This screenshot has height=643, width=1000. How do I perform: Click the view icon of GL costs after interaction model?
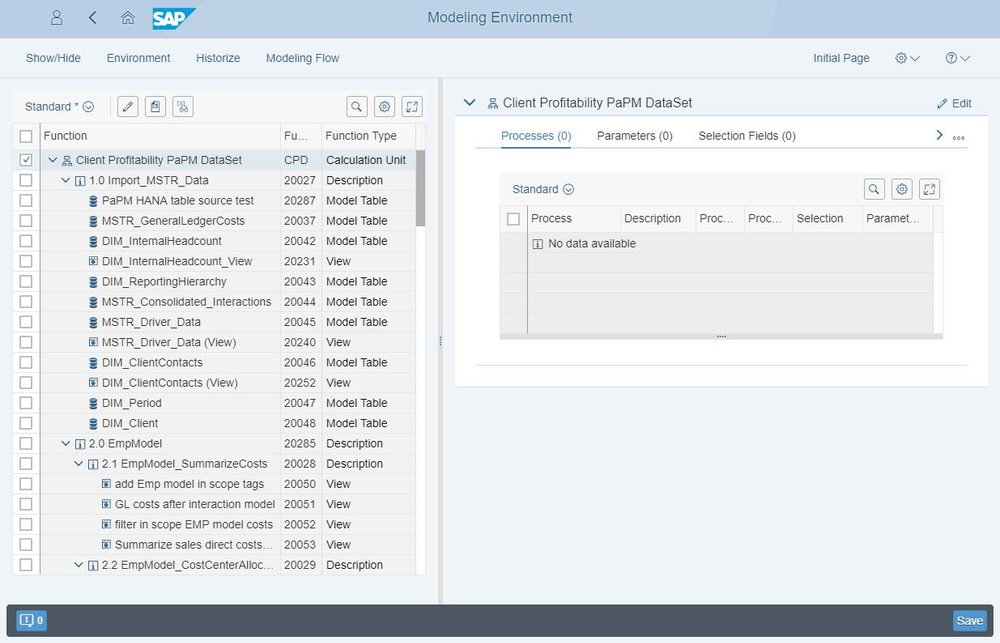pyautogui.click(x=107, y=505)
